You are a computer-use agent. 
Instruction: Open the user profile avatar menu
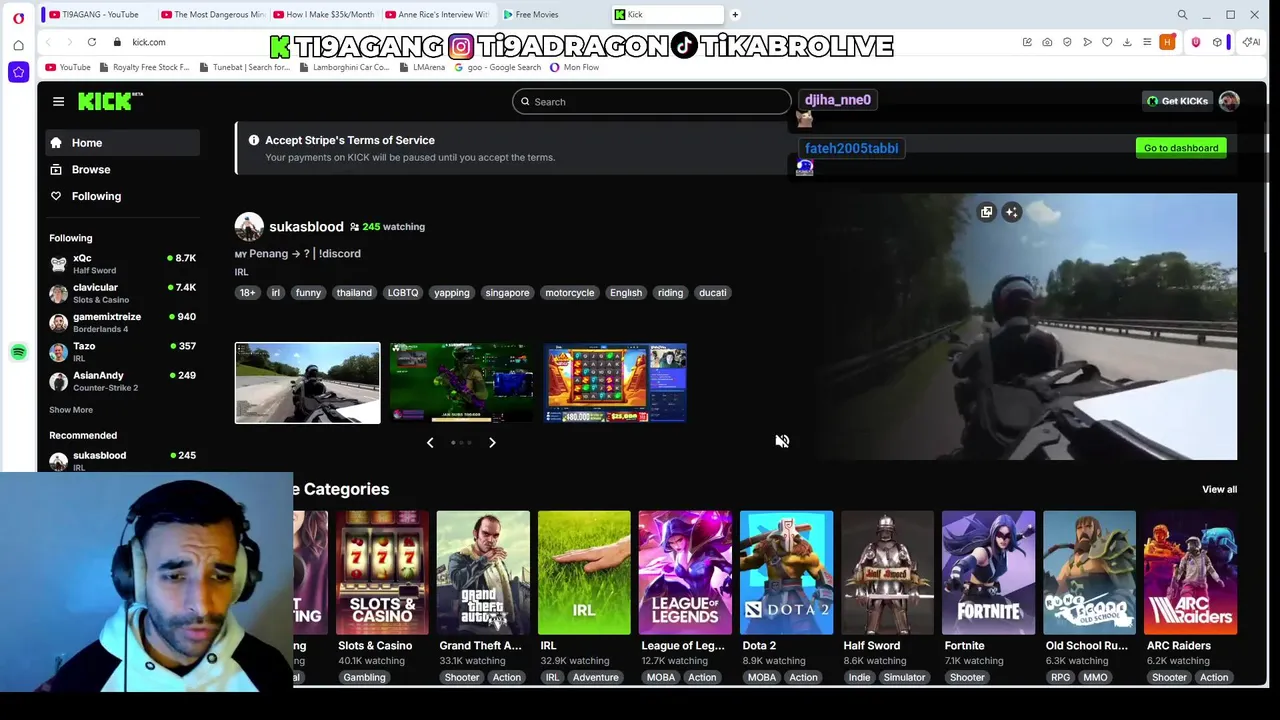pos(1229,101)
